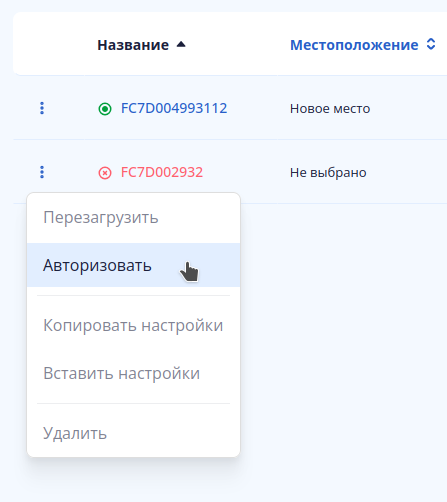Click empty area right of the context menu
447x502 pixels.
pyautogui.click(x=343, y=333)
